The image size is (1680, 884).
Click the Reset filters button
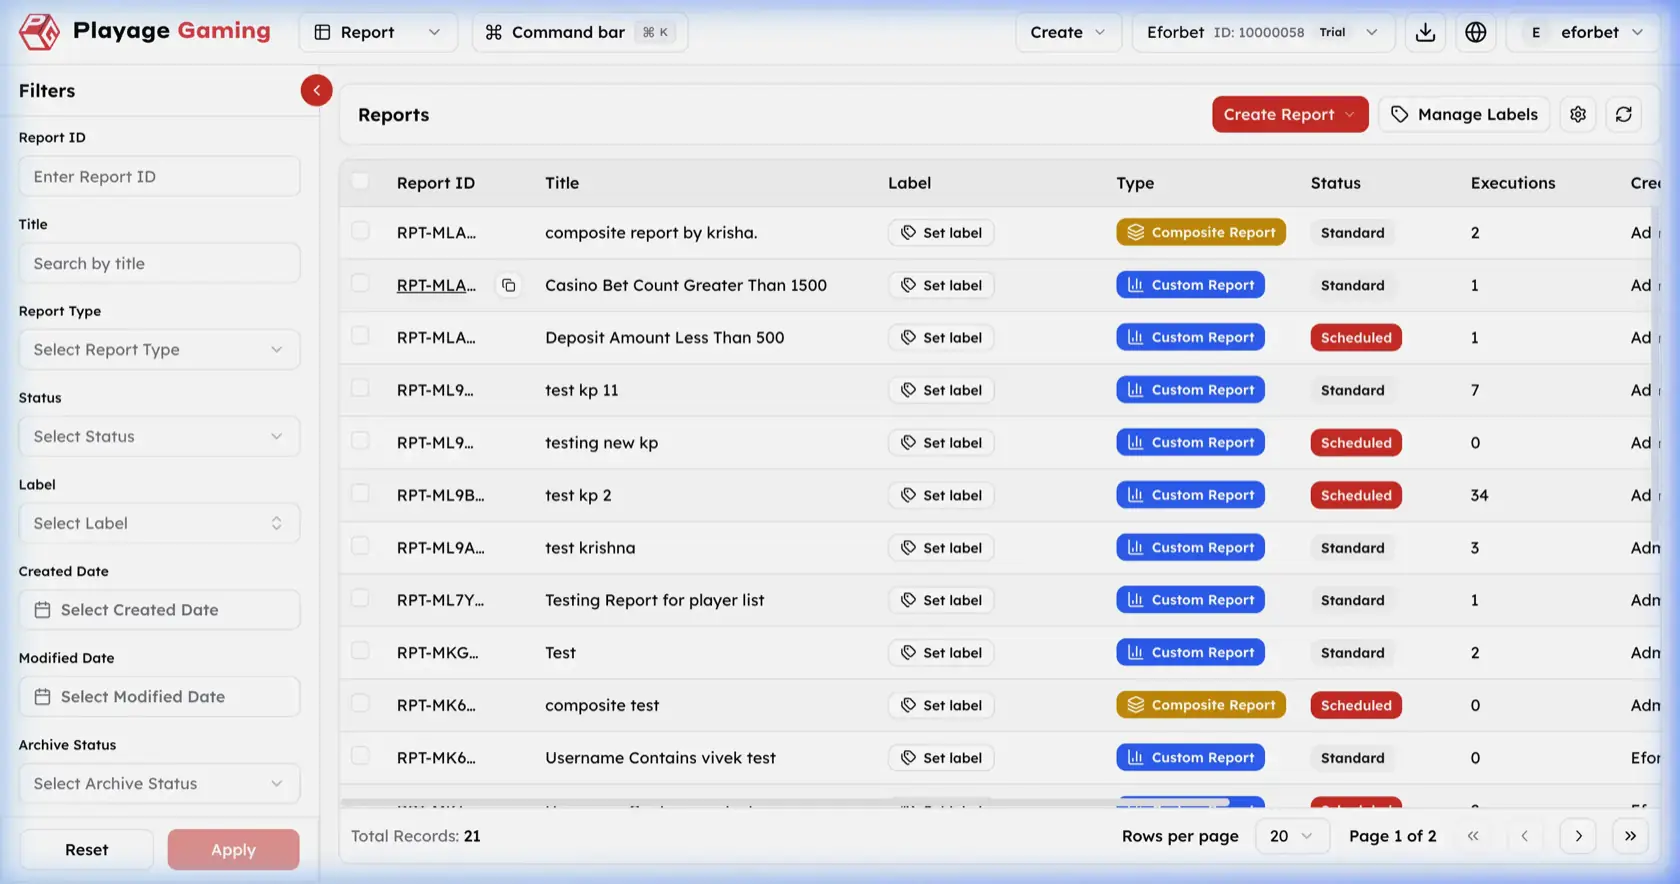pos(86,849)
